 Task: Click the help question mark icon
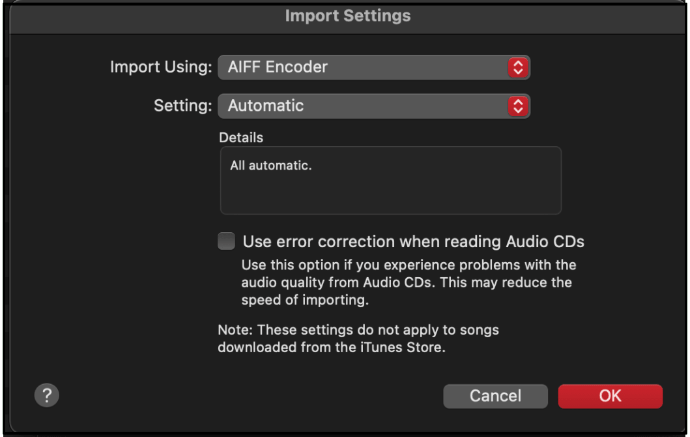pos(46,395)
